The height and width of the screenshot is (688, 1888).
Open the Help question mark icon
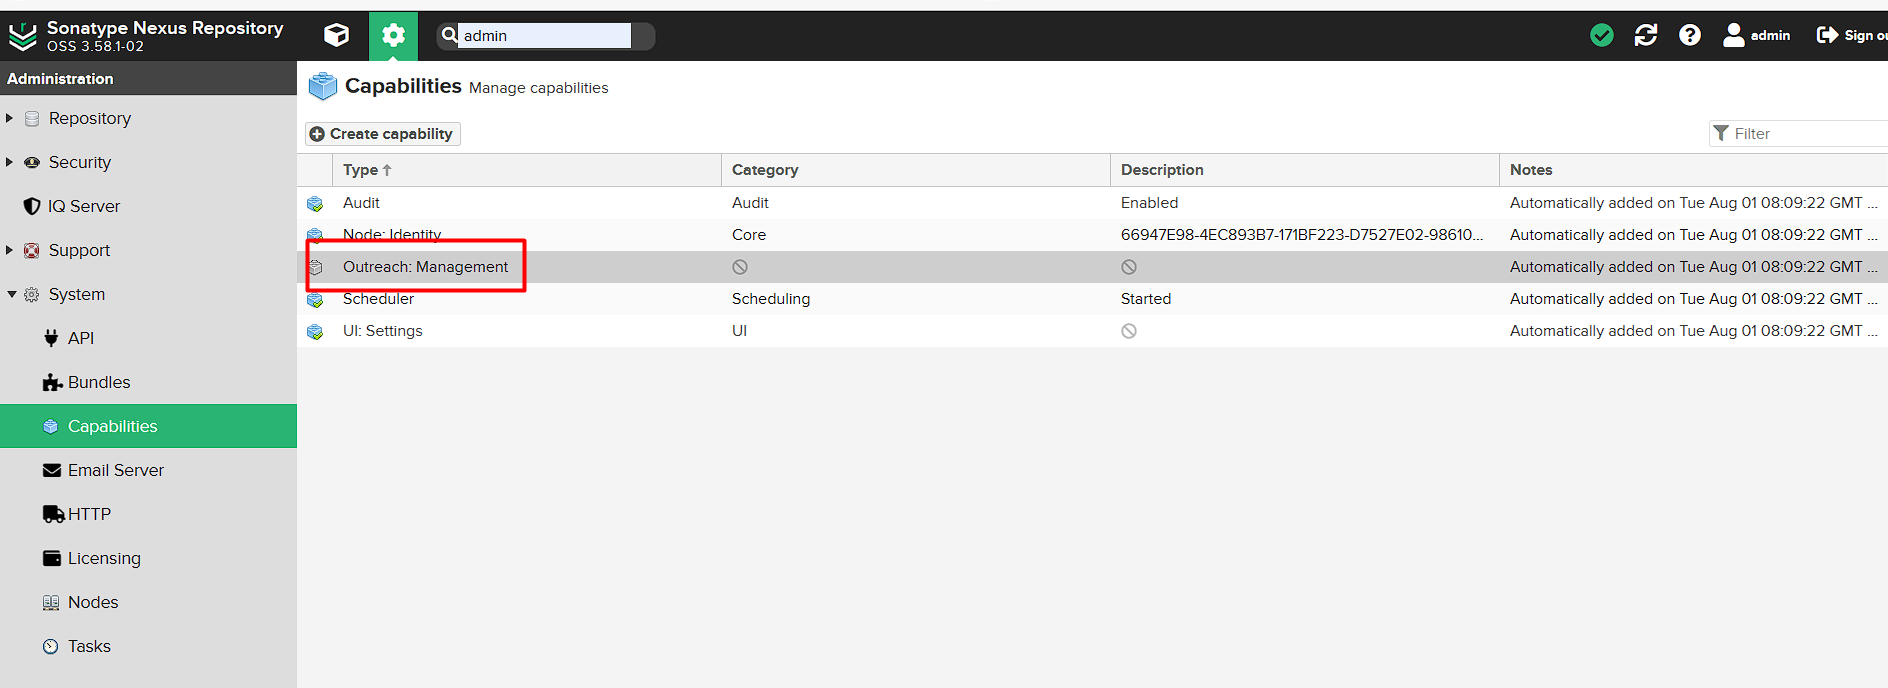coord(1689,35)
